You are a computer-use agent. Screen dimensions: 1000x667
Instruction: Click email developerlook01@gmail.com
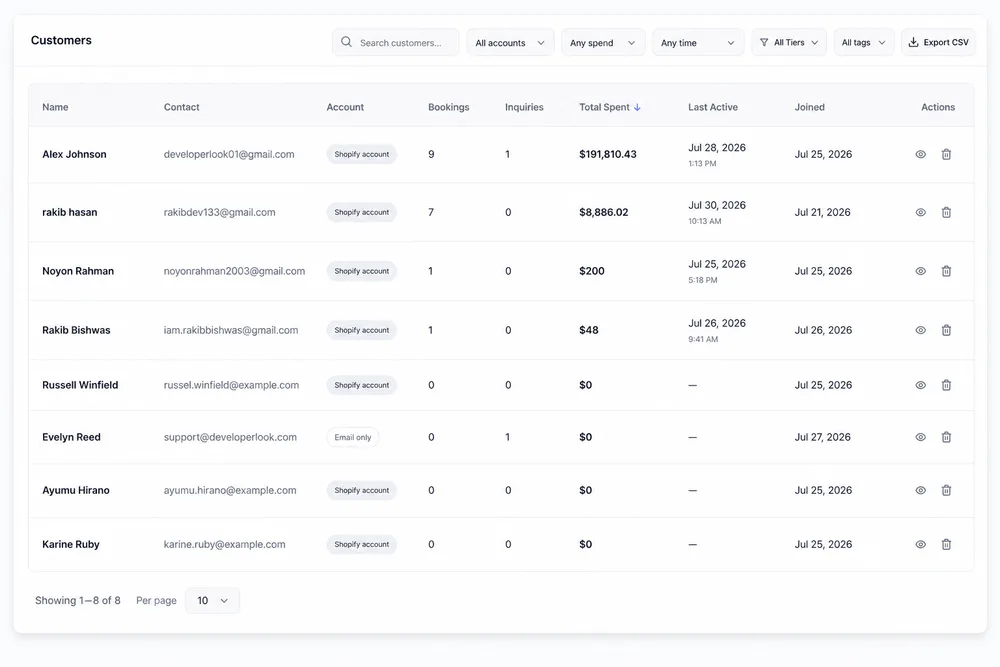[x=229, y=154]
